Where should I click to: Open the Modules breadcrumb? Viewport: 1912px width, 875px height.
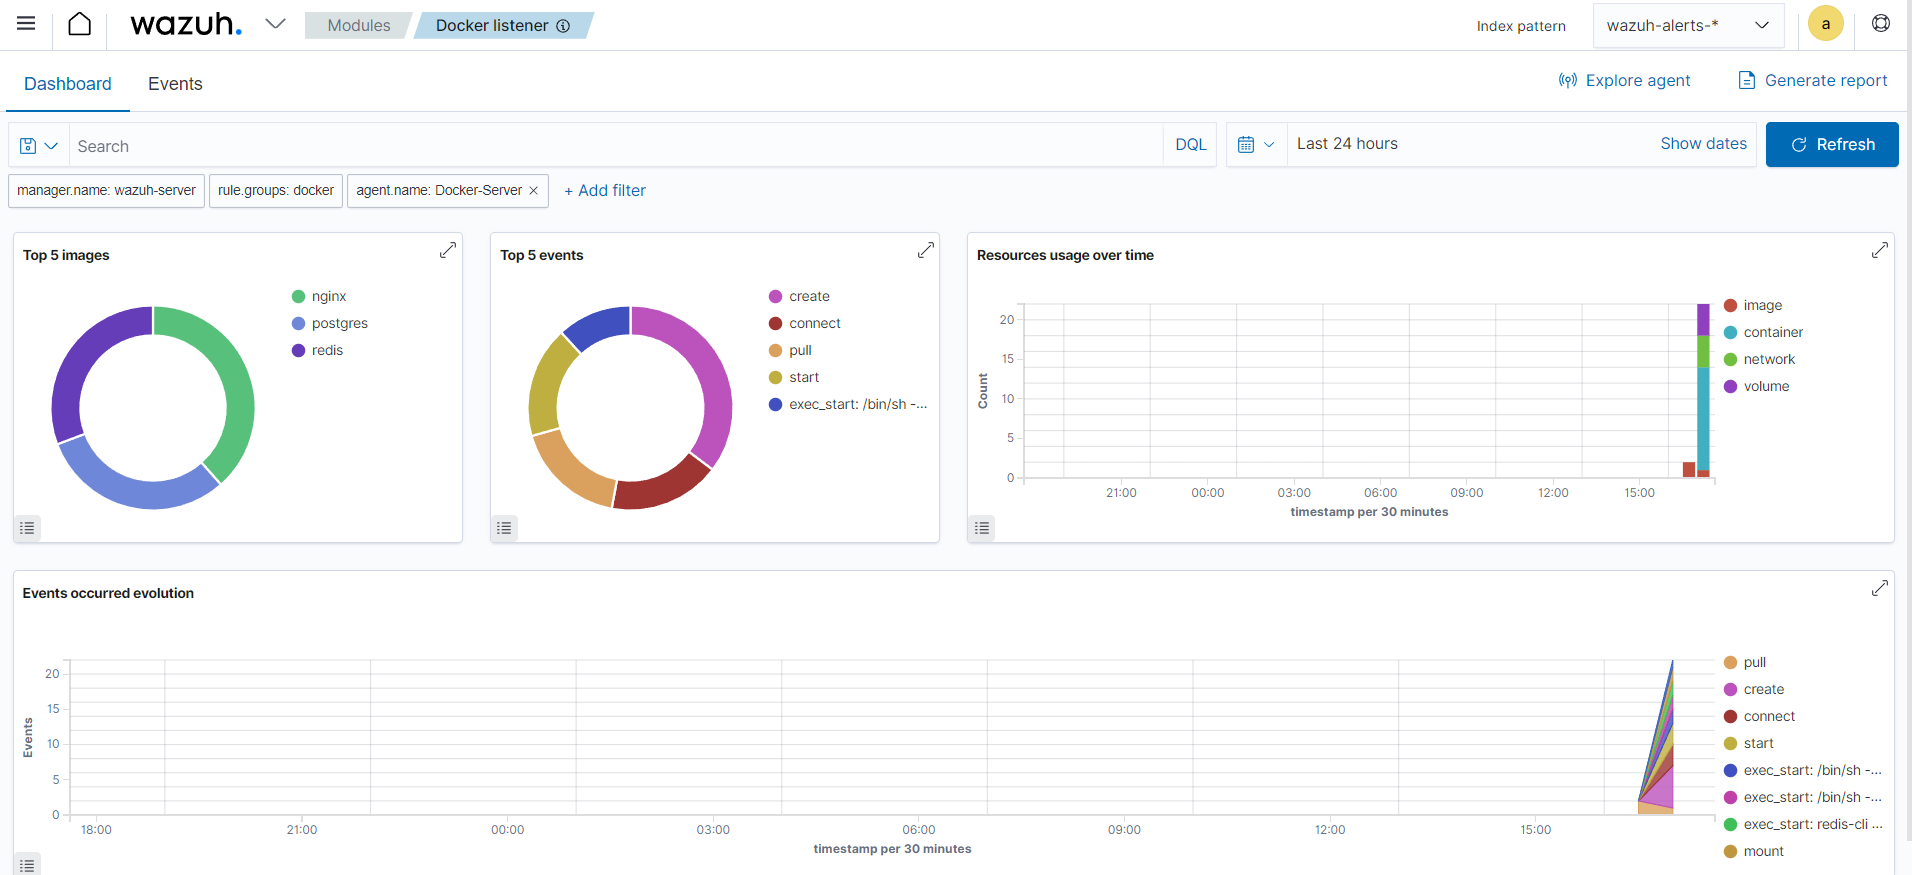pyautogui.click(x=359, y=25)
